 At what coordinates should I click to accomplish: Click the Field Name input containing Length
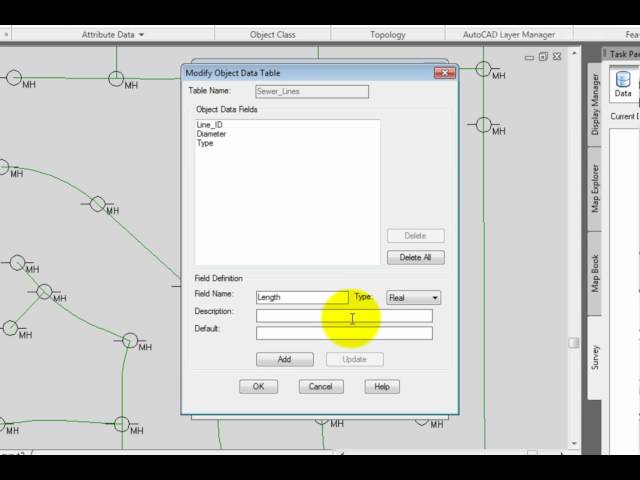302,297
